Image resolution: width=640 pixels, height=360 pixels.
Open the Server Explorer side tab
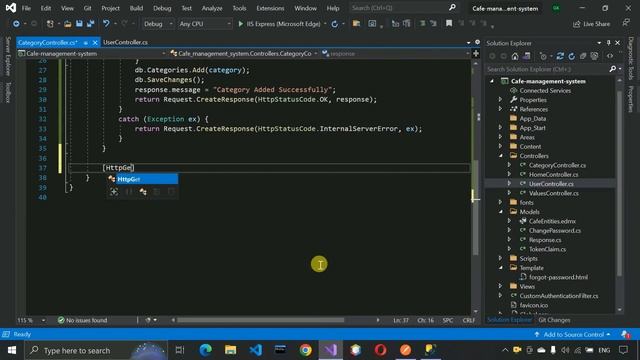[8, 56]
